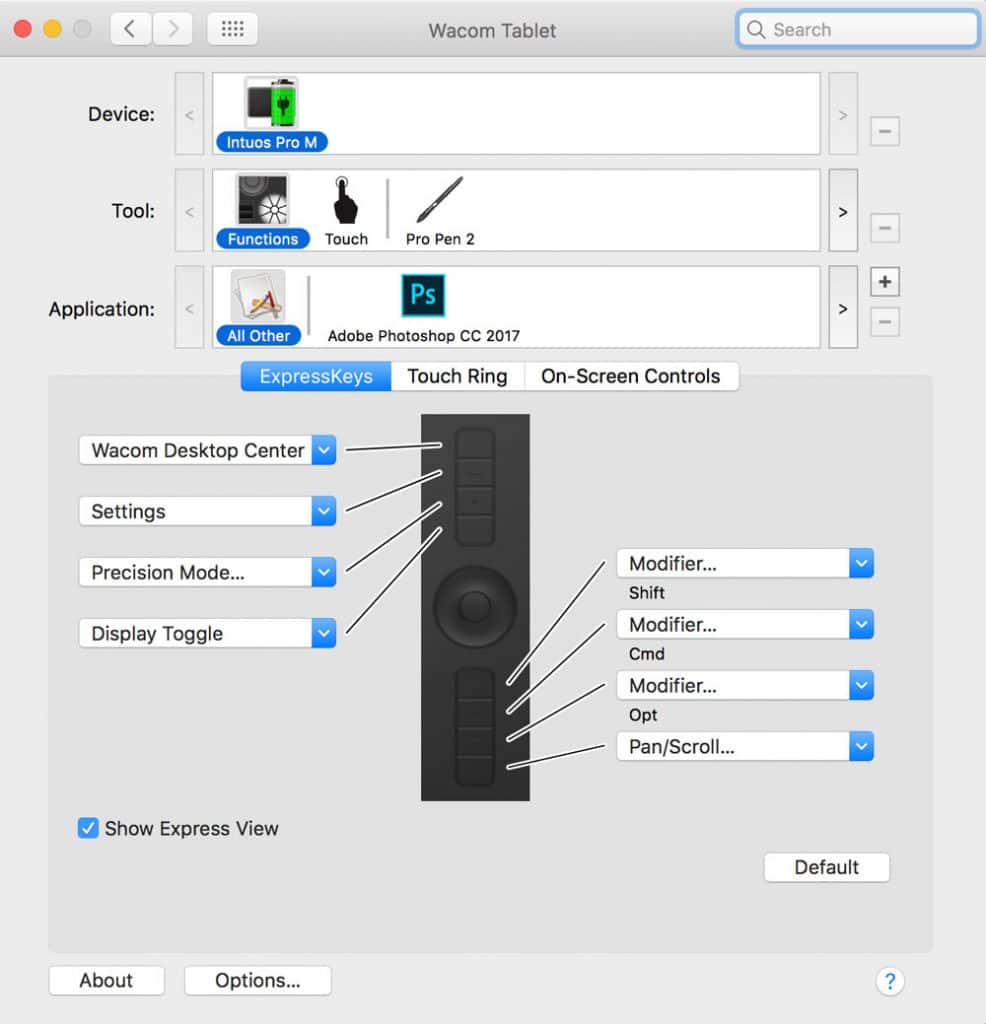
Task: Remove the selected device with minus button
Action: [x=885, y=131]
